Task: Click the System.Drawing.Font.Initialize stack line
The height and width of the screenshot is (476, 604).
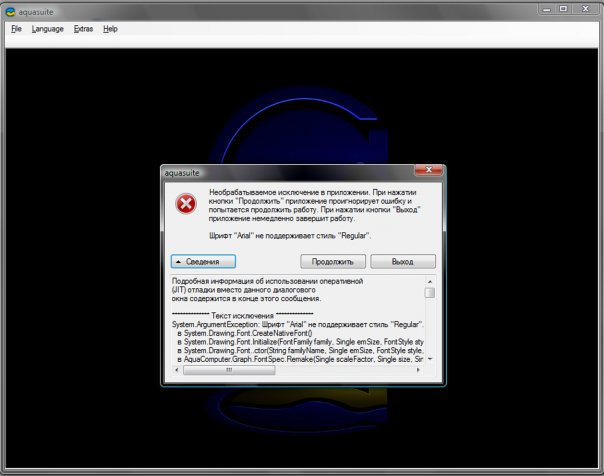Action: [300, 342]
